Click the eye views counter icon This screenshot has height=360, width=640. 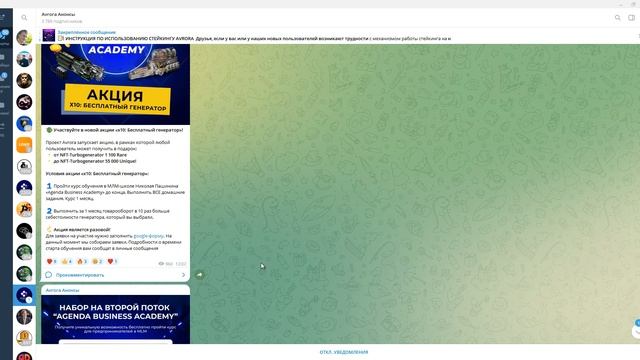click(x=161, y=264)
